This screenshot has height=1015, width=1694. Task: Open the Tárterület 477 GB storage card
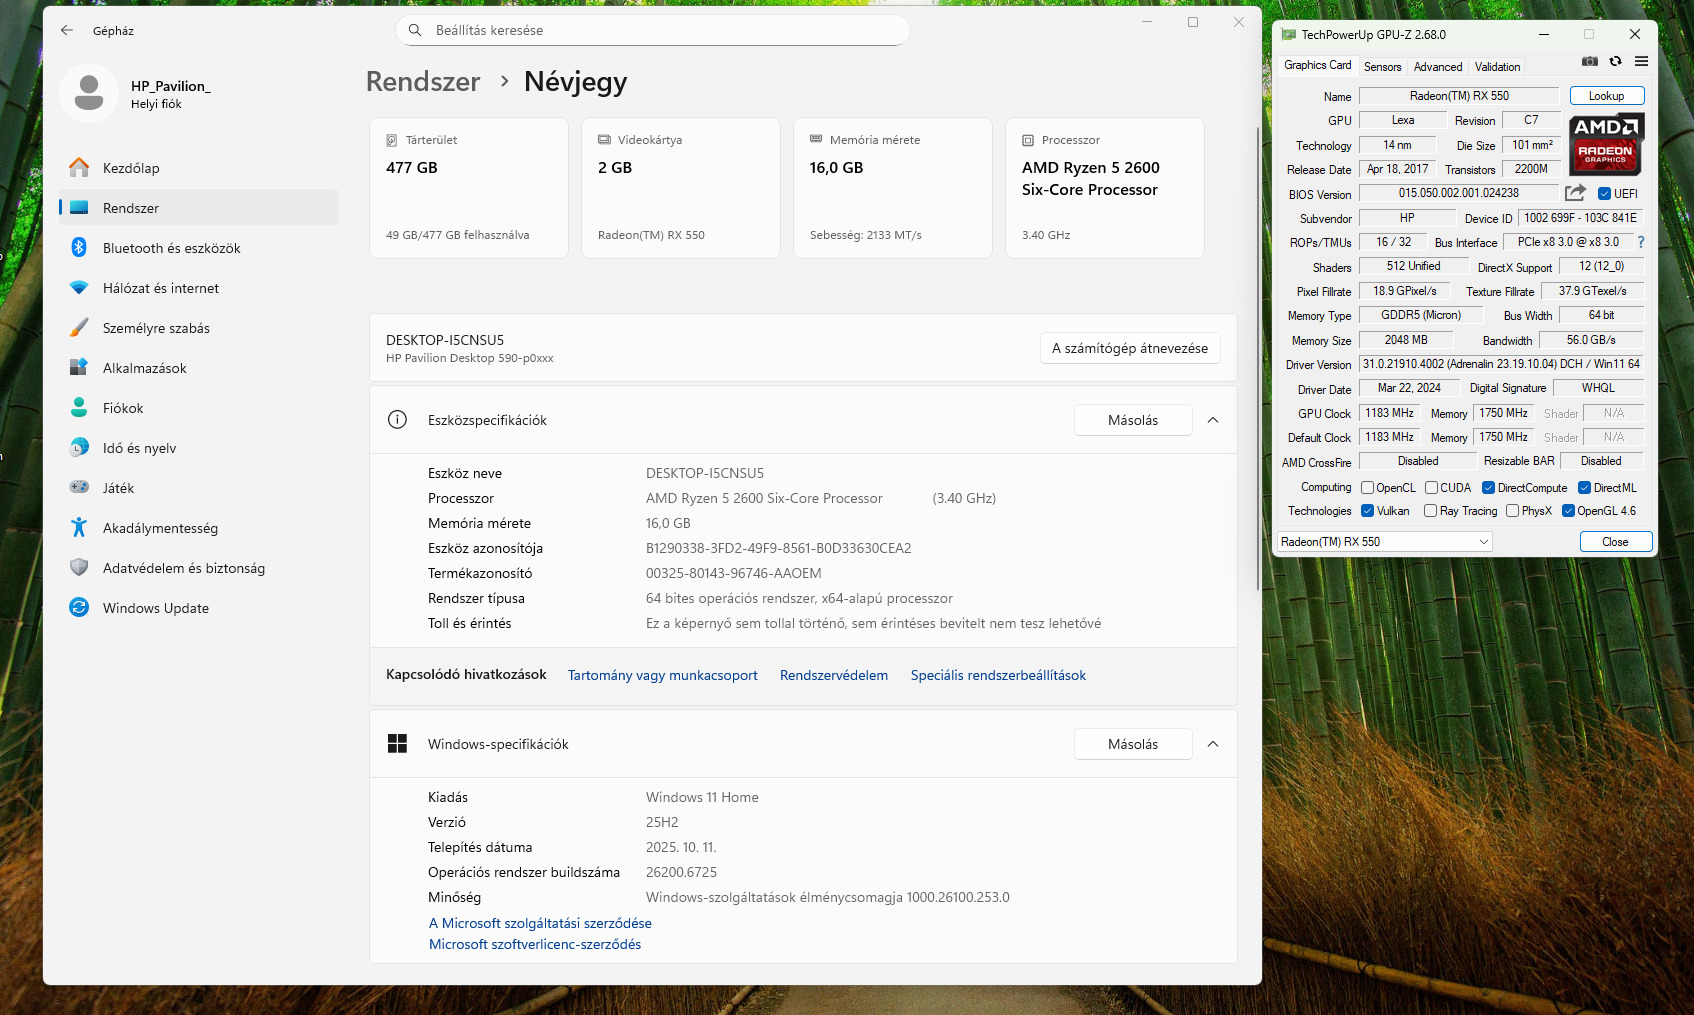[x=469, y=188]
